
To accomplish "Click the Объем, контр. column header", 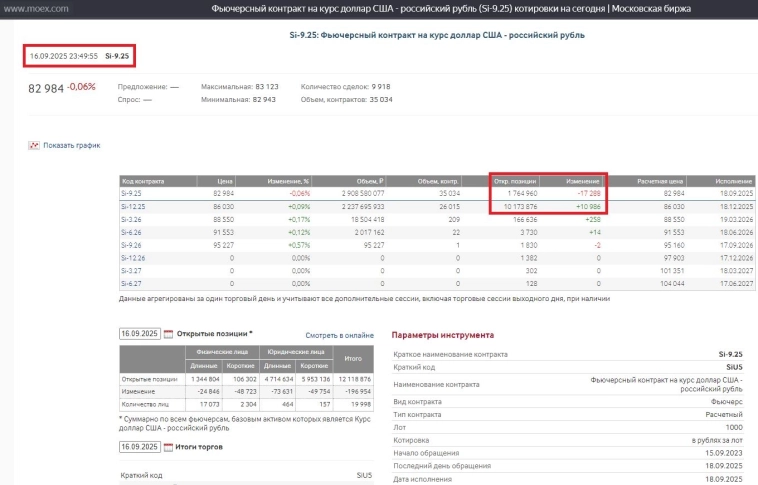I will [x=438, y=181].
